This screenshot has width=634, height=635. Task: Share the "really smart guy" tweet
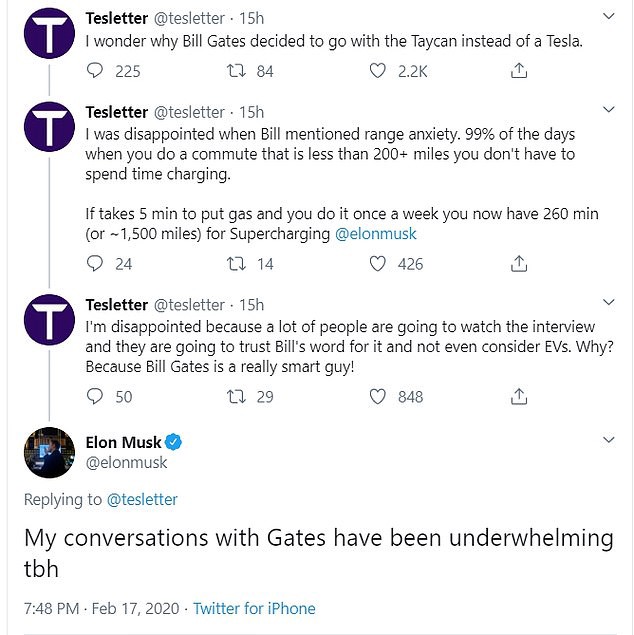519,397
